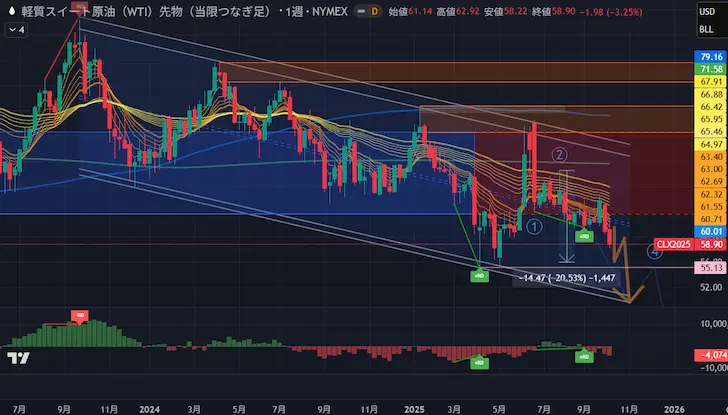Click the orange D data badge
Image resolution: width=728 pixels, height=415 pixels.
pos(374,12)
